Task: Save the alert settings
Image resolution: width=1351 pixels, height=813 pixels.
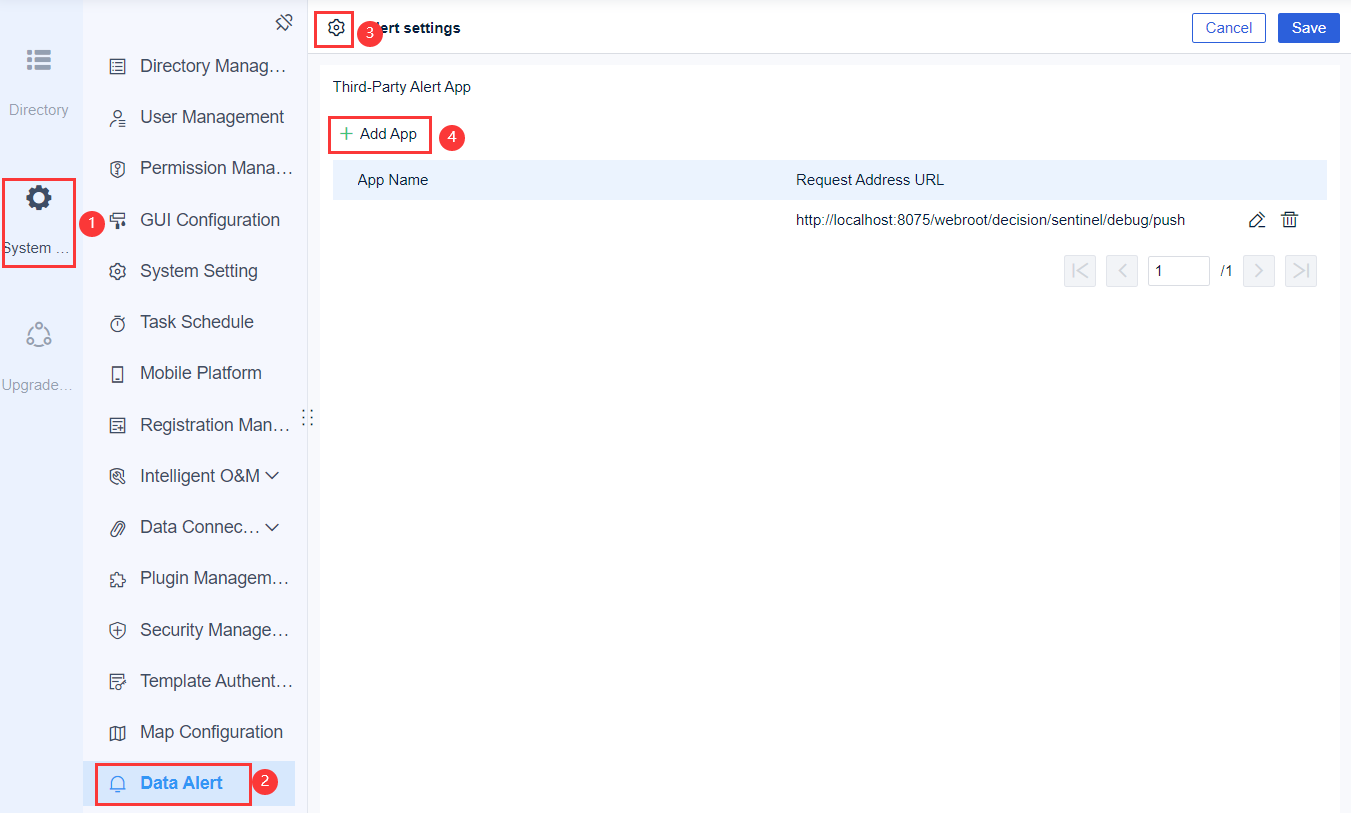Action: click(1308, 28)
